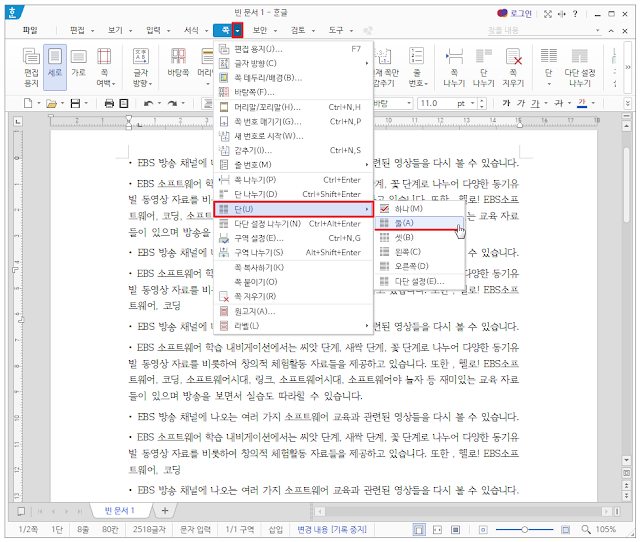
Task: Choose 쪽 지우기(R) menu entry
Action: [x=293, y=296]
